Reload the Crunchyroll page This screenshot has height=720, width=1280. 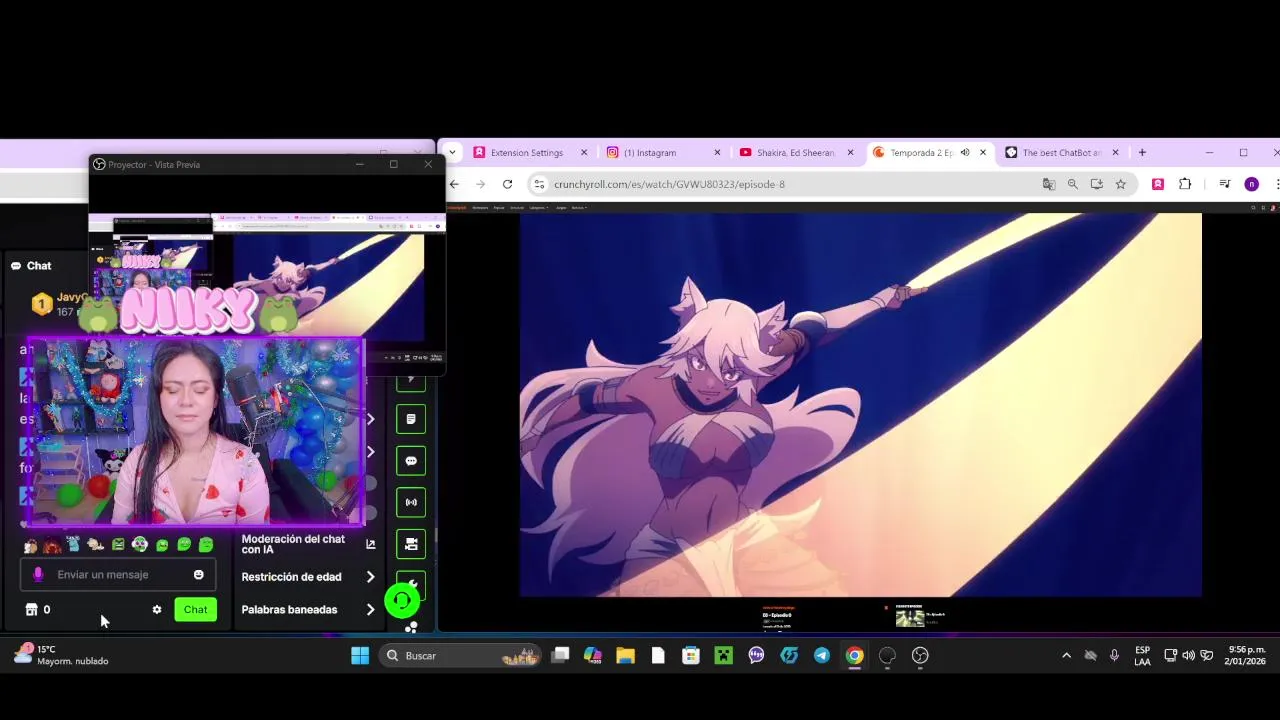[x=507, y=184]
